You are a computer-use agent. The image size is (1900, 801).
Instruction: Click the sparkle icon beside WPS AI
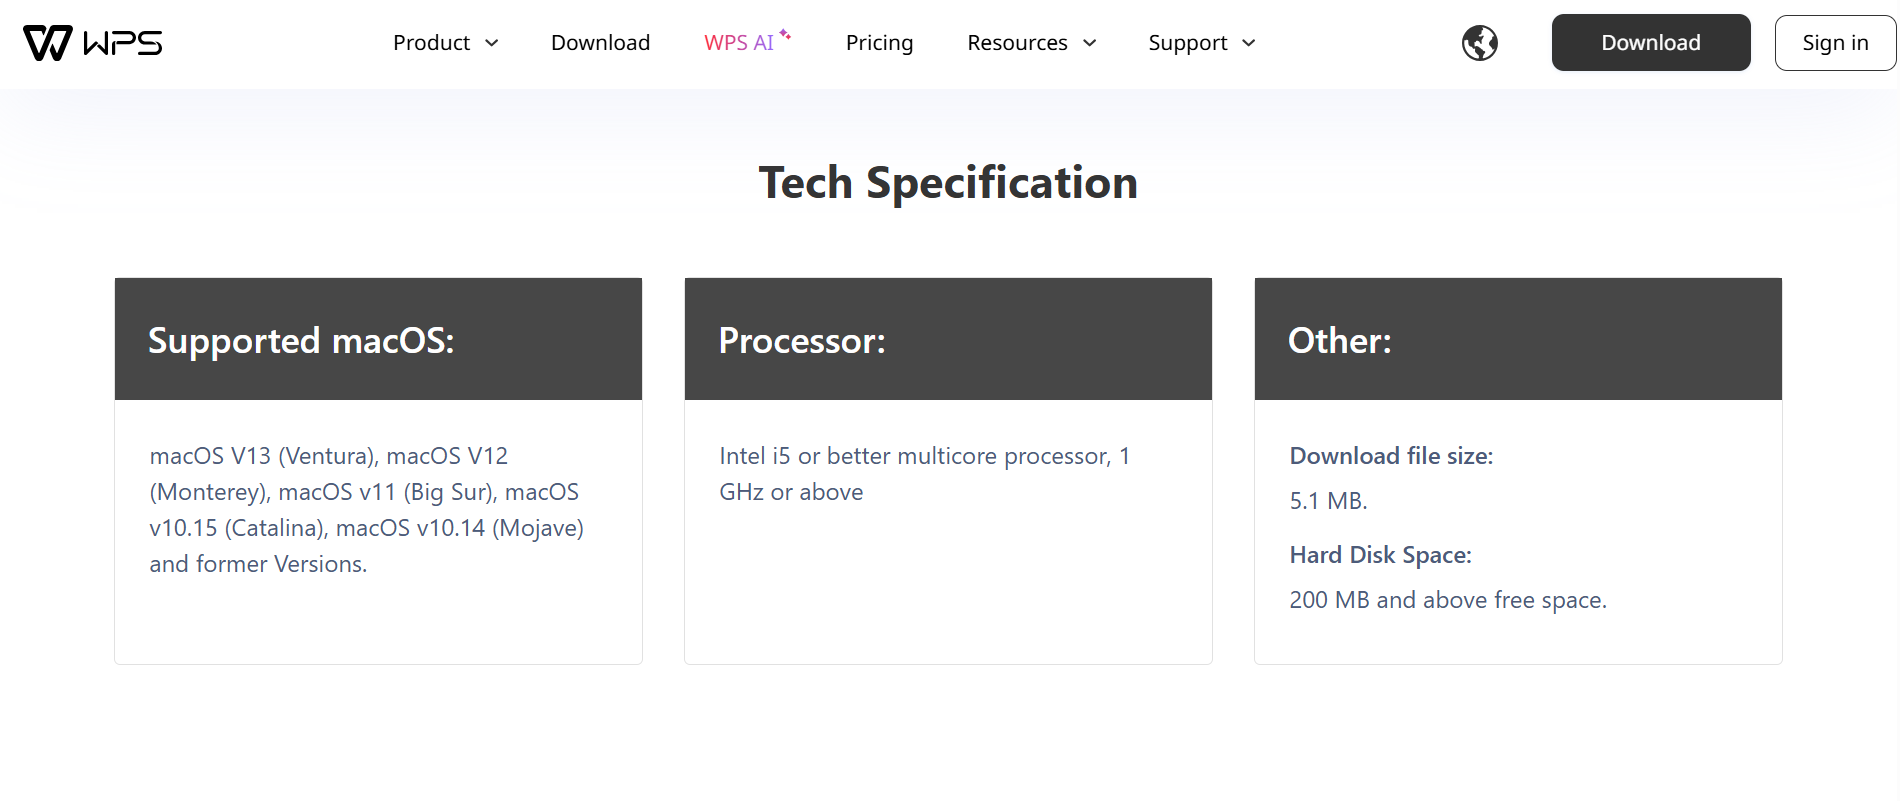pos(785,35)
